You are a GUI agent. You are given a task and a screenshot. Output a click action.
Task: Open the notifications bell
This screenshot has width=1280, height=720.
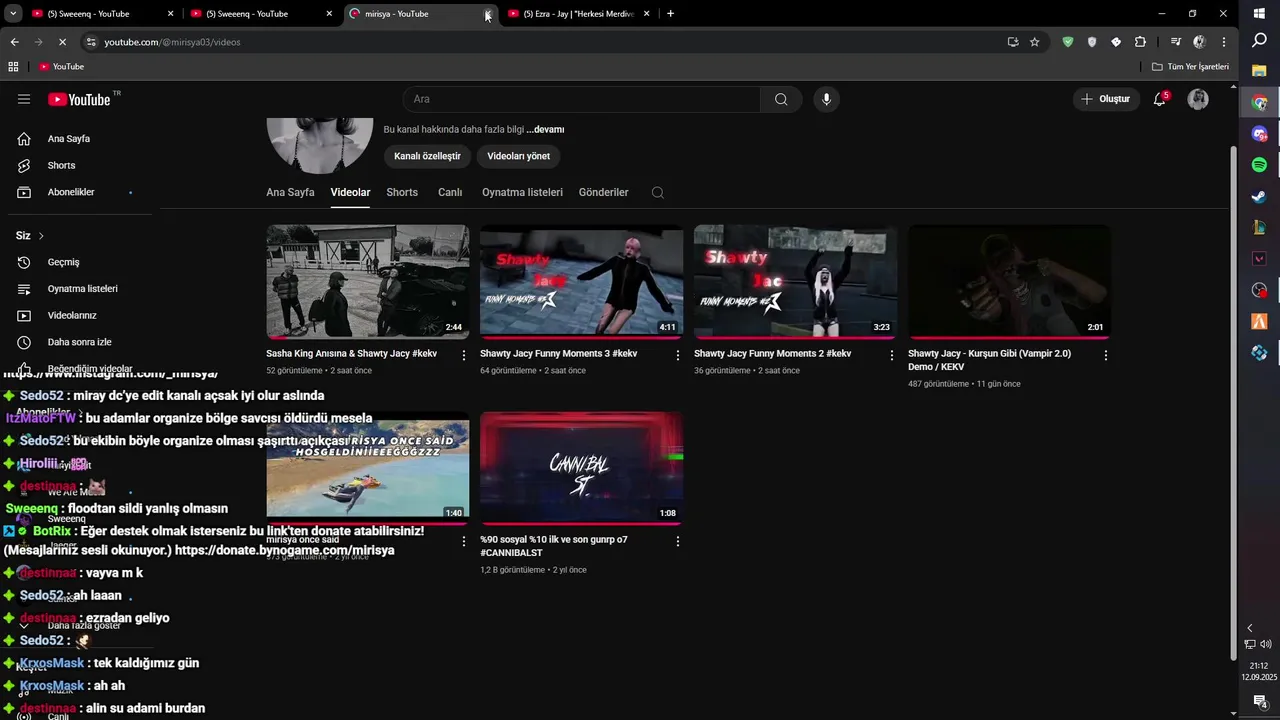pos(1160,99)
